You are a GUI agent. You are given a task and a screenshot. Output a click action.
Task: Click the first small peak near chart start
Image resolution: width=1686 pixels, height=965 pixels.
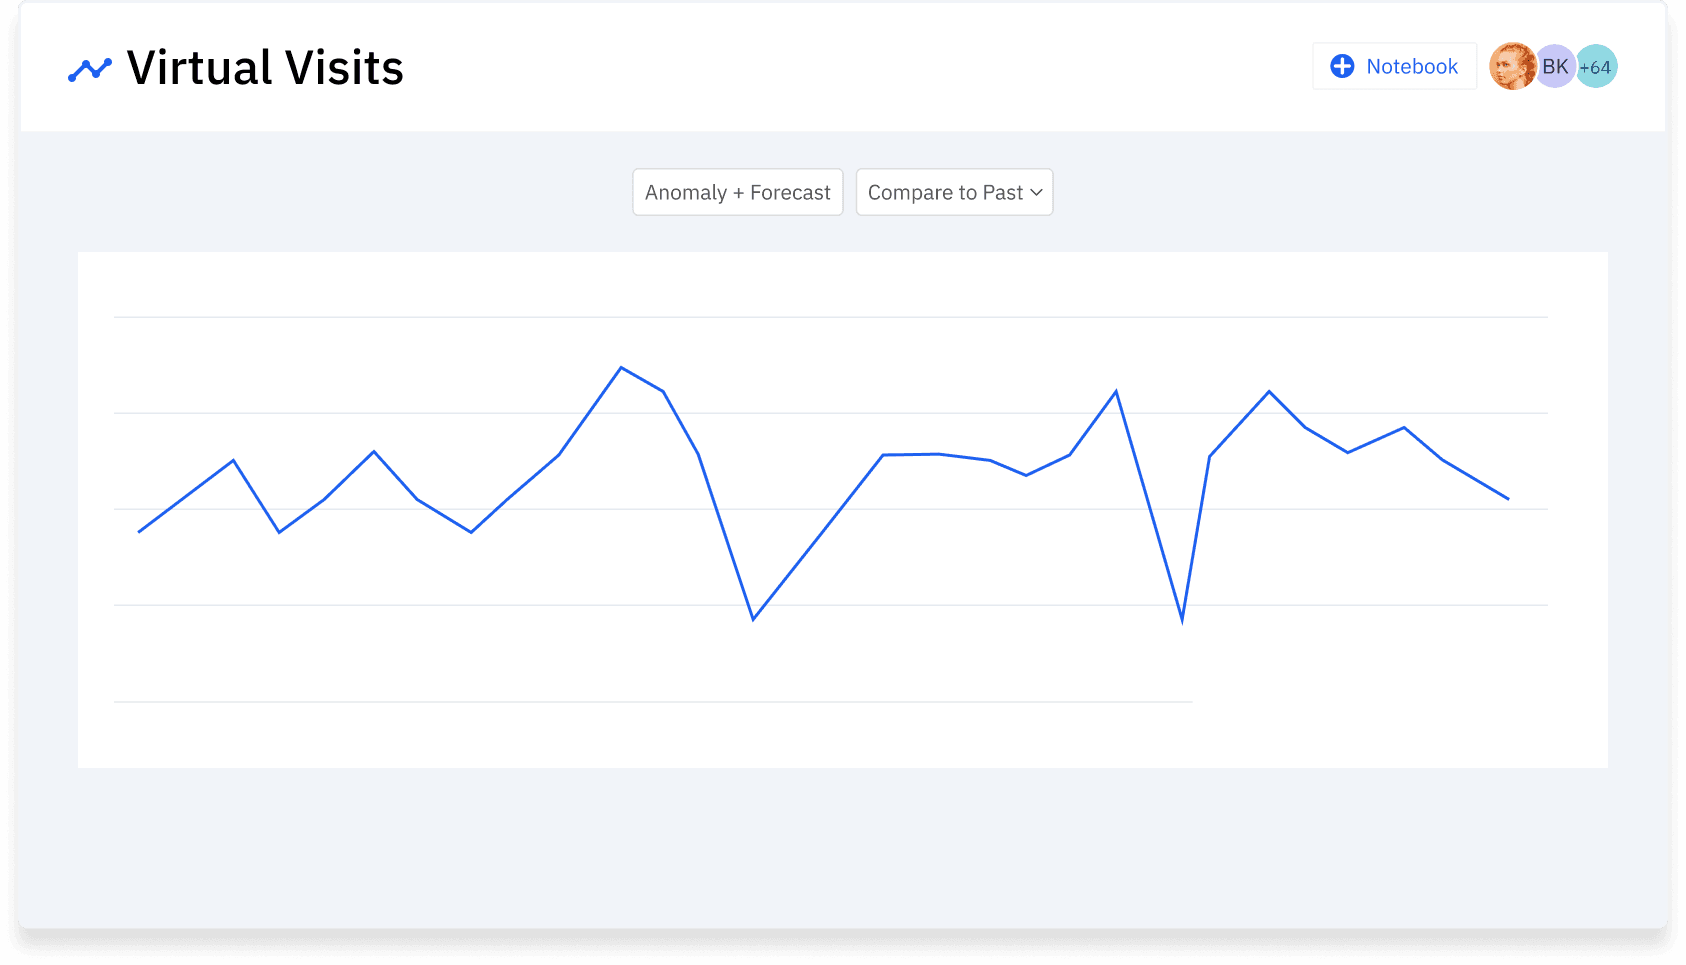tap(233, 461)
